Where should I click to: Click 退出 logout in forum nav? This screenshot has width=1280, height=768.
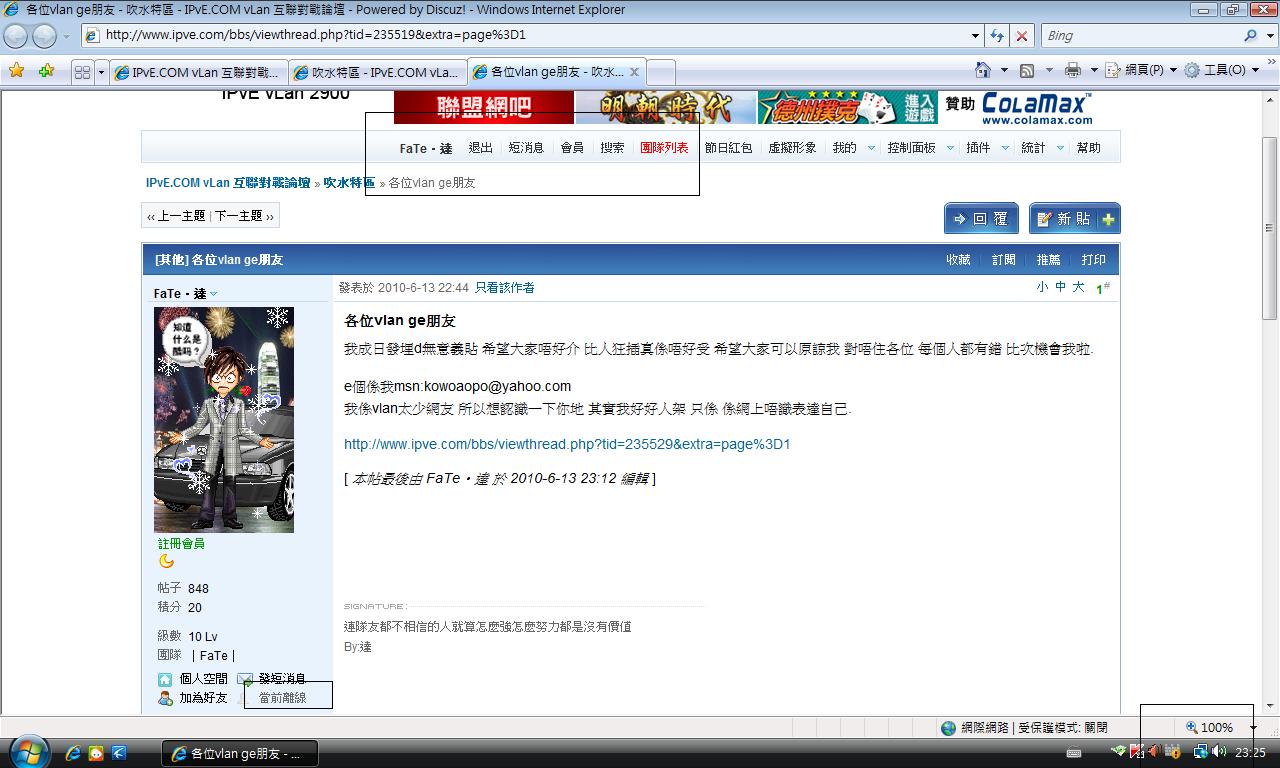click(480, 148)
